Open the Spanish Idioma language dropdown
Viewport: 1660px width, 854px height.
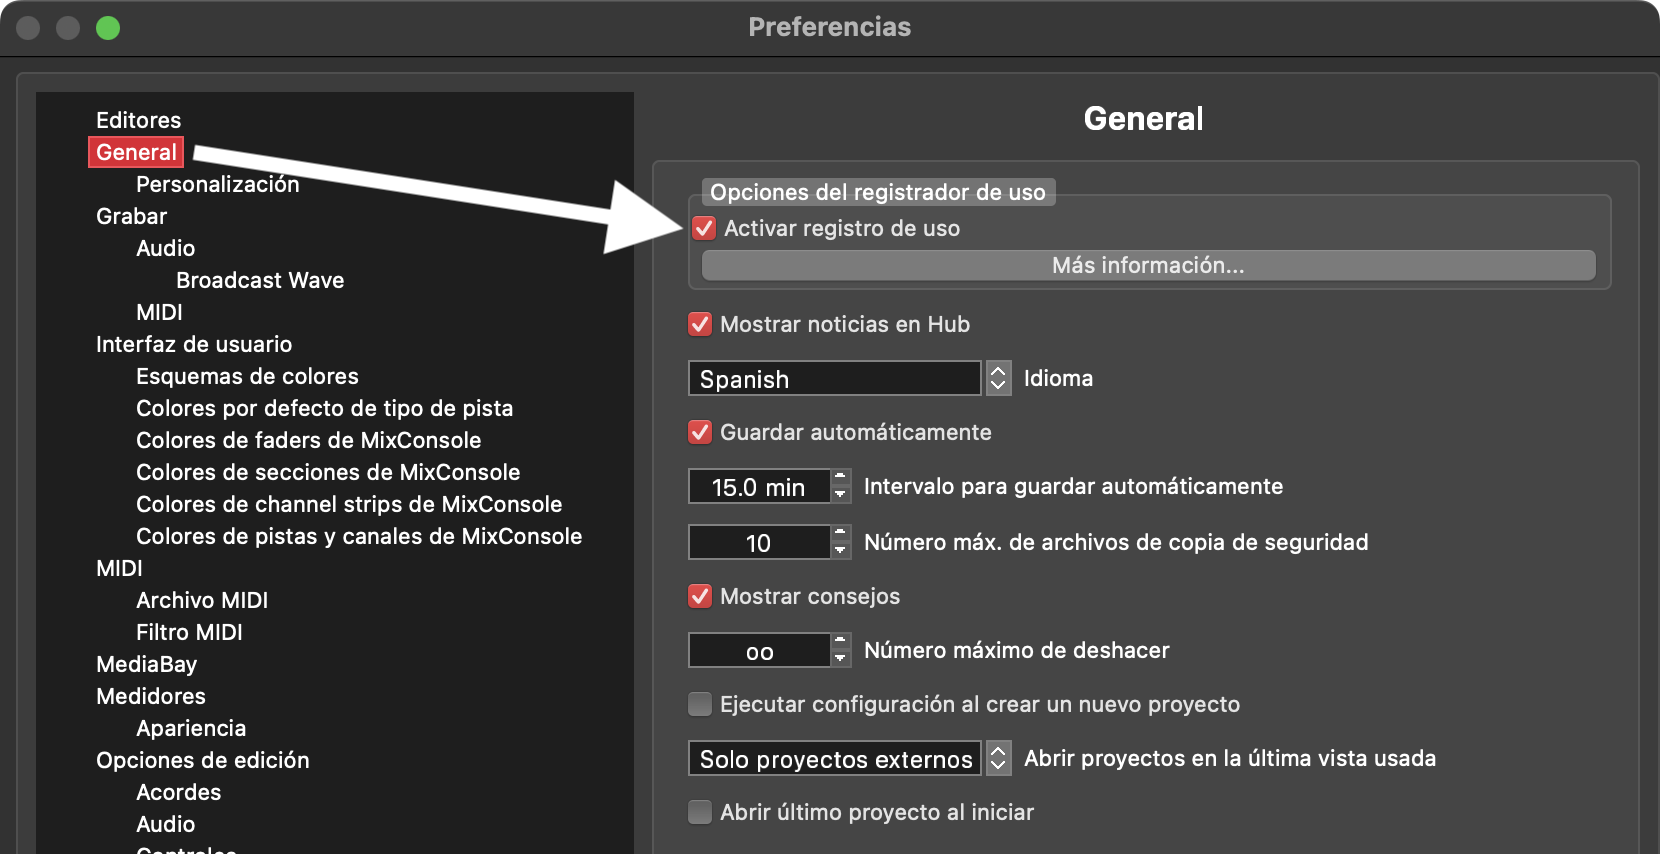pyautogui.click(x=834, y=379)
